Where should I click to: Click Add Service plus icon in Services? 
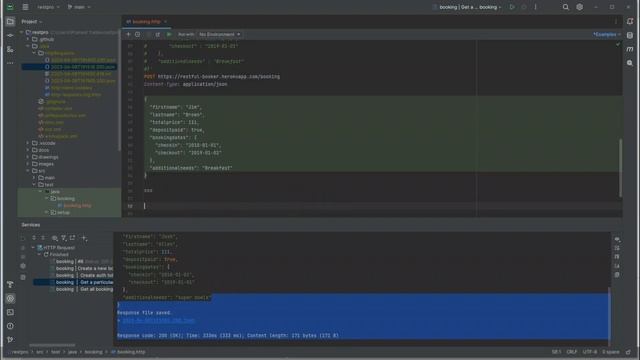click(x=84, y=238)
